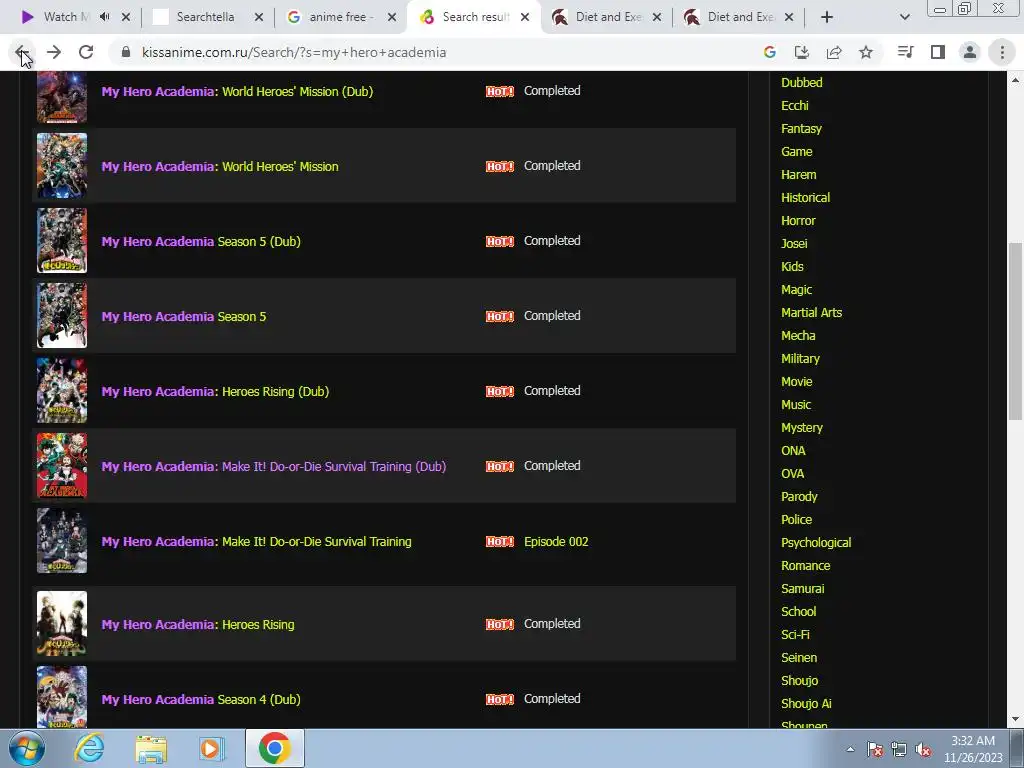
Task: Go forward with the forward arrow
Action: [54, 52]
